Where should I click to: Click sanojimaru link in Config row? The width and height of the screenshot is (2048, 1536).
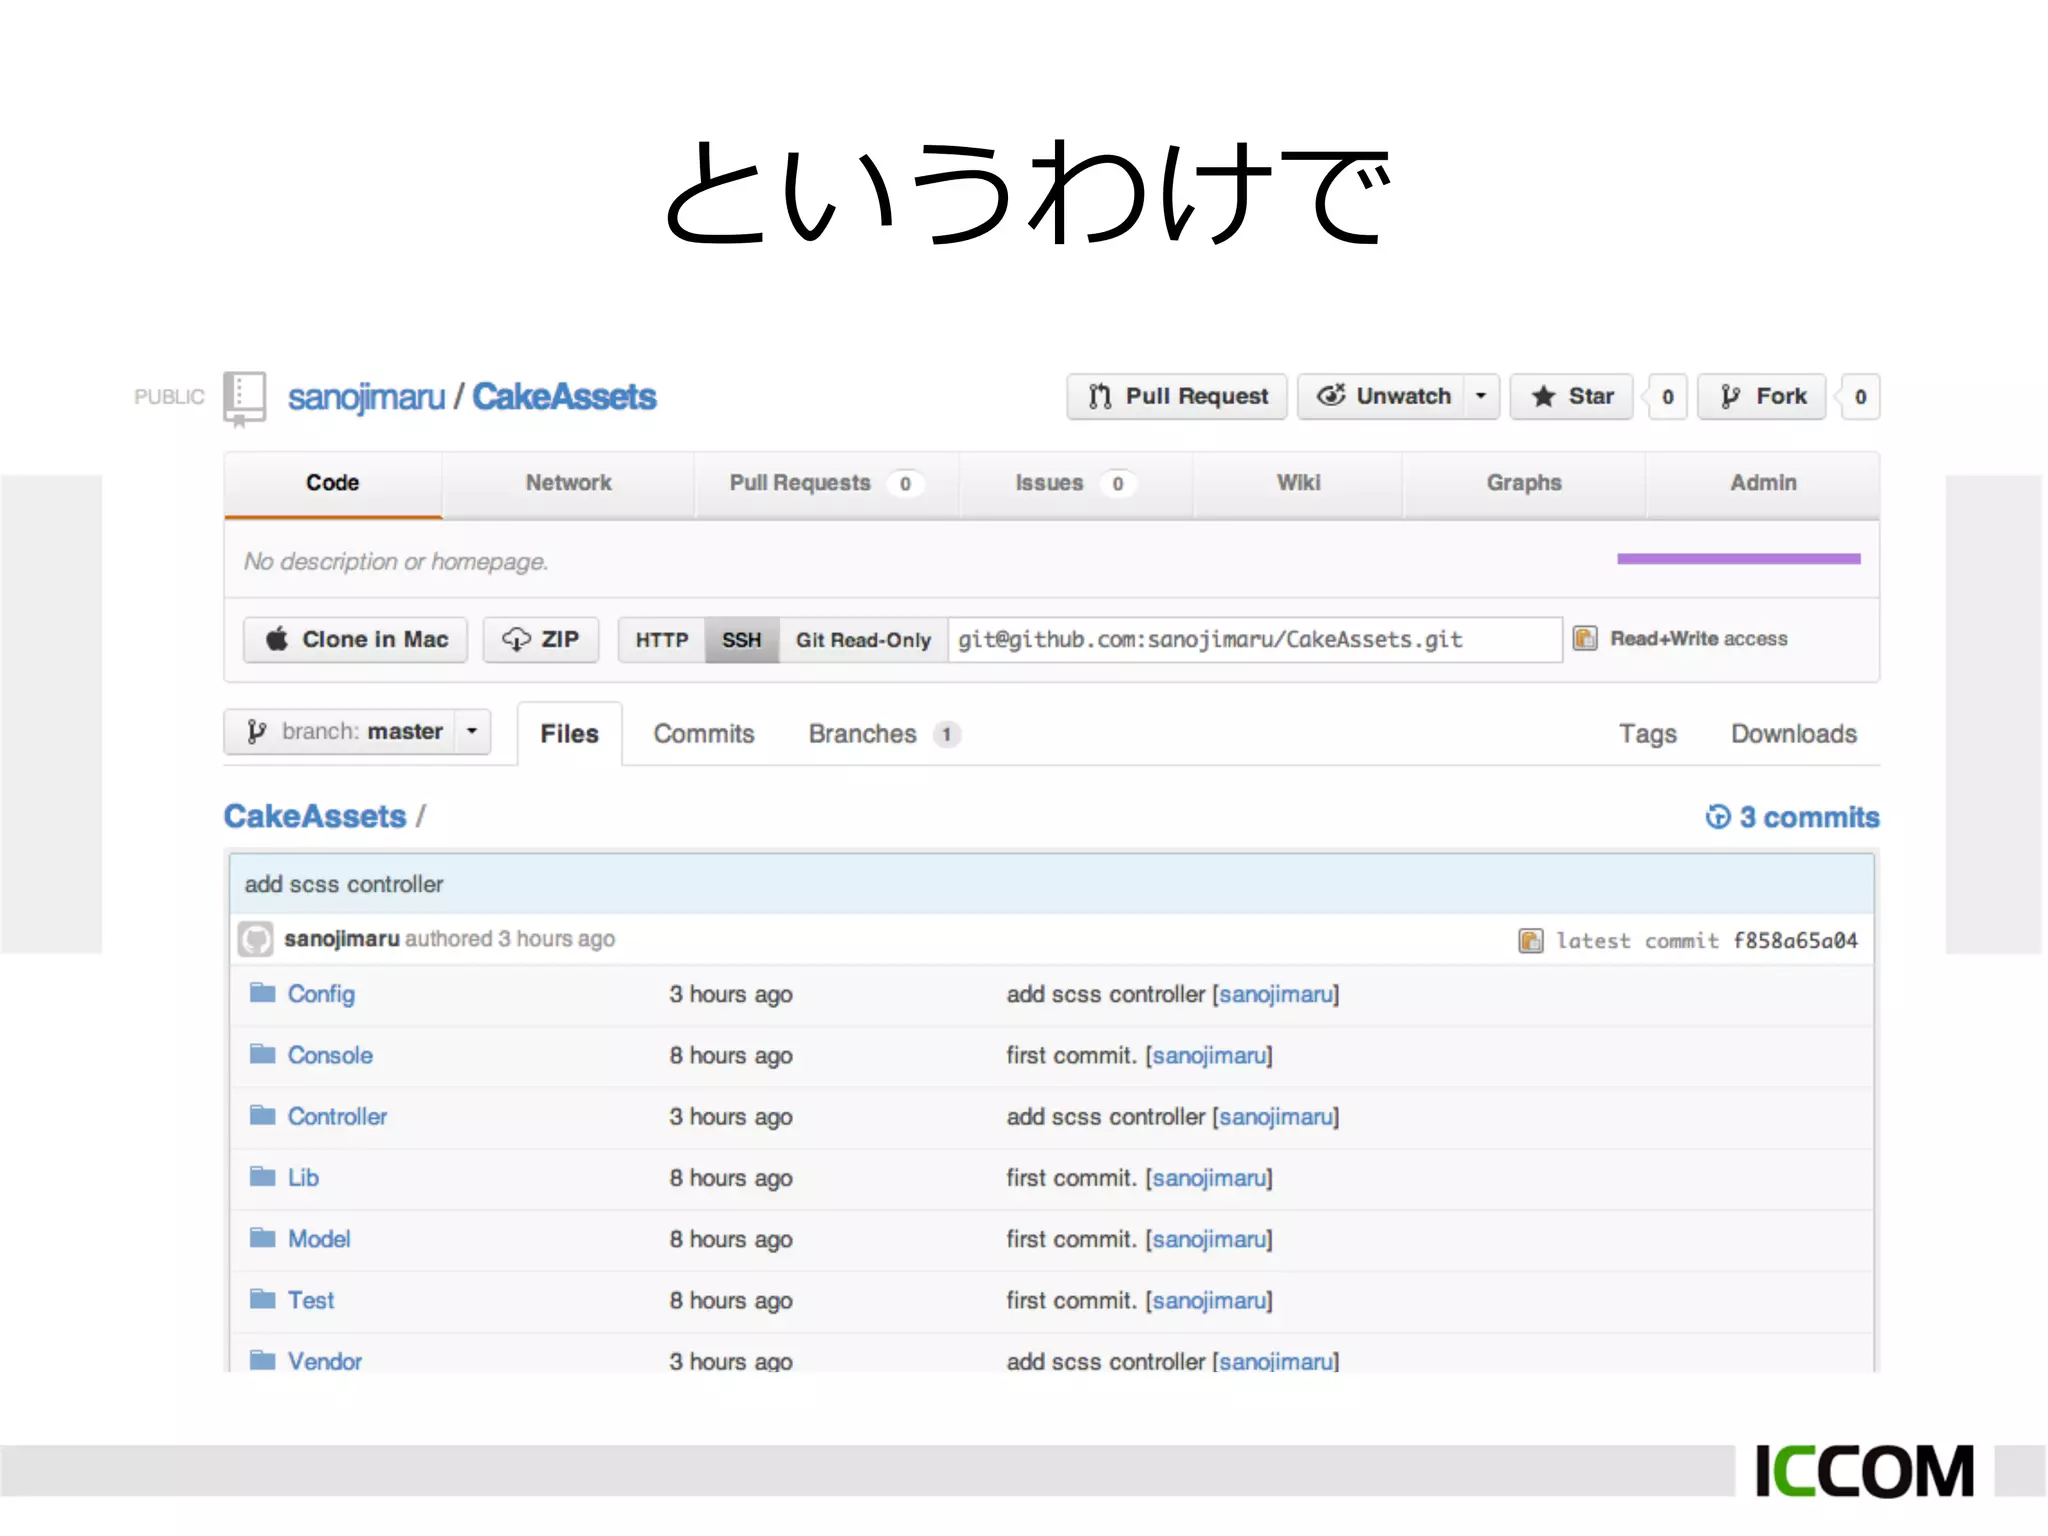(1276, 995)
